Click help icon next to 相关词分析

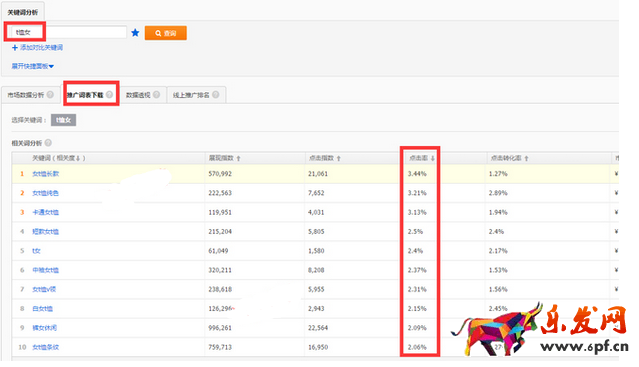(x=48, y=143)
